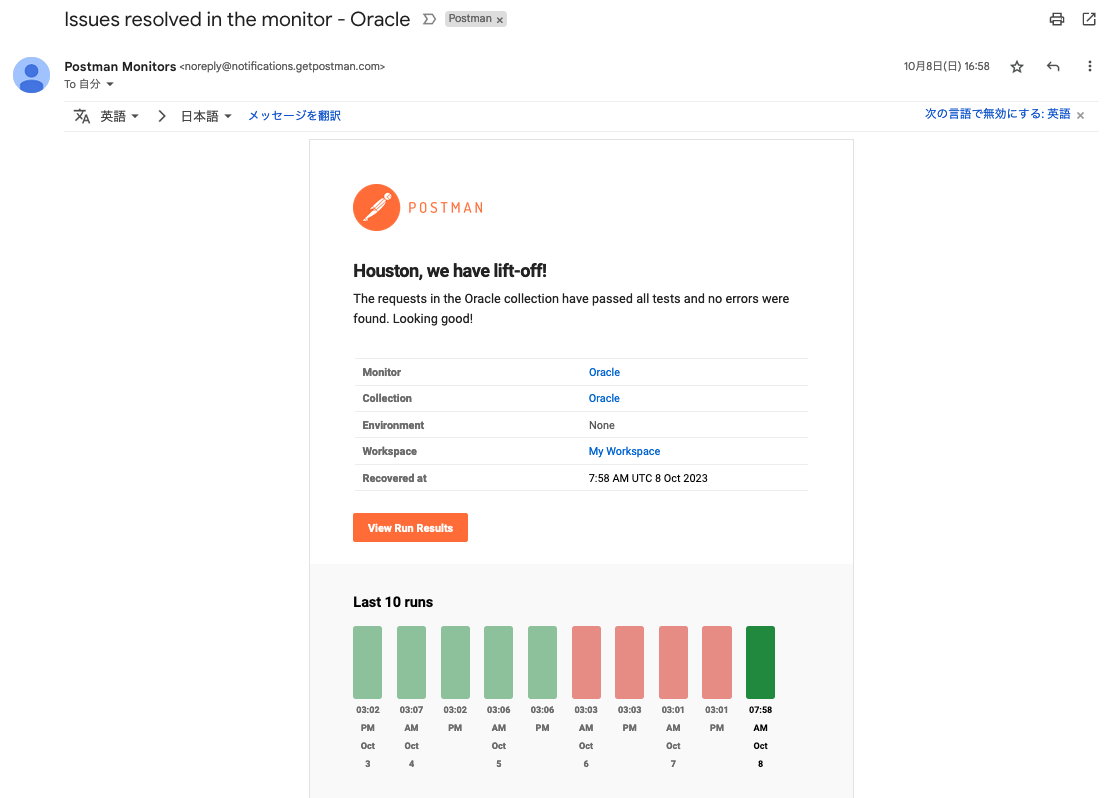
Task: Click the recovered time '7:58 AM UTC 8 Oct 2023'
Action: point(648,478)
